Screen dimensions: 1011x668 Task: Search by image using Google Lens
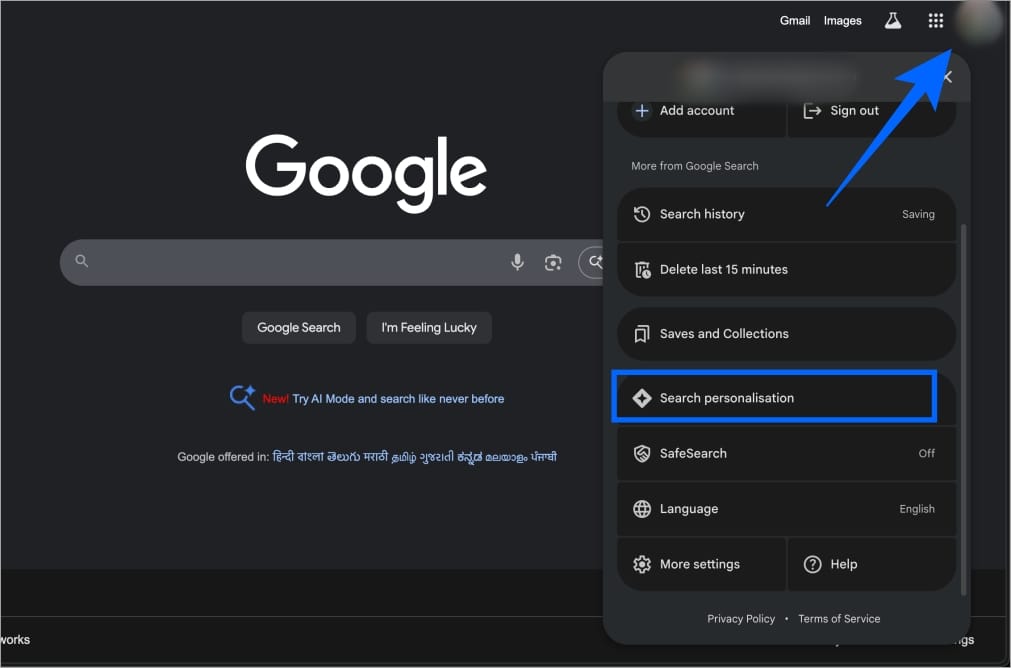tap(553, 262)
